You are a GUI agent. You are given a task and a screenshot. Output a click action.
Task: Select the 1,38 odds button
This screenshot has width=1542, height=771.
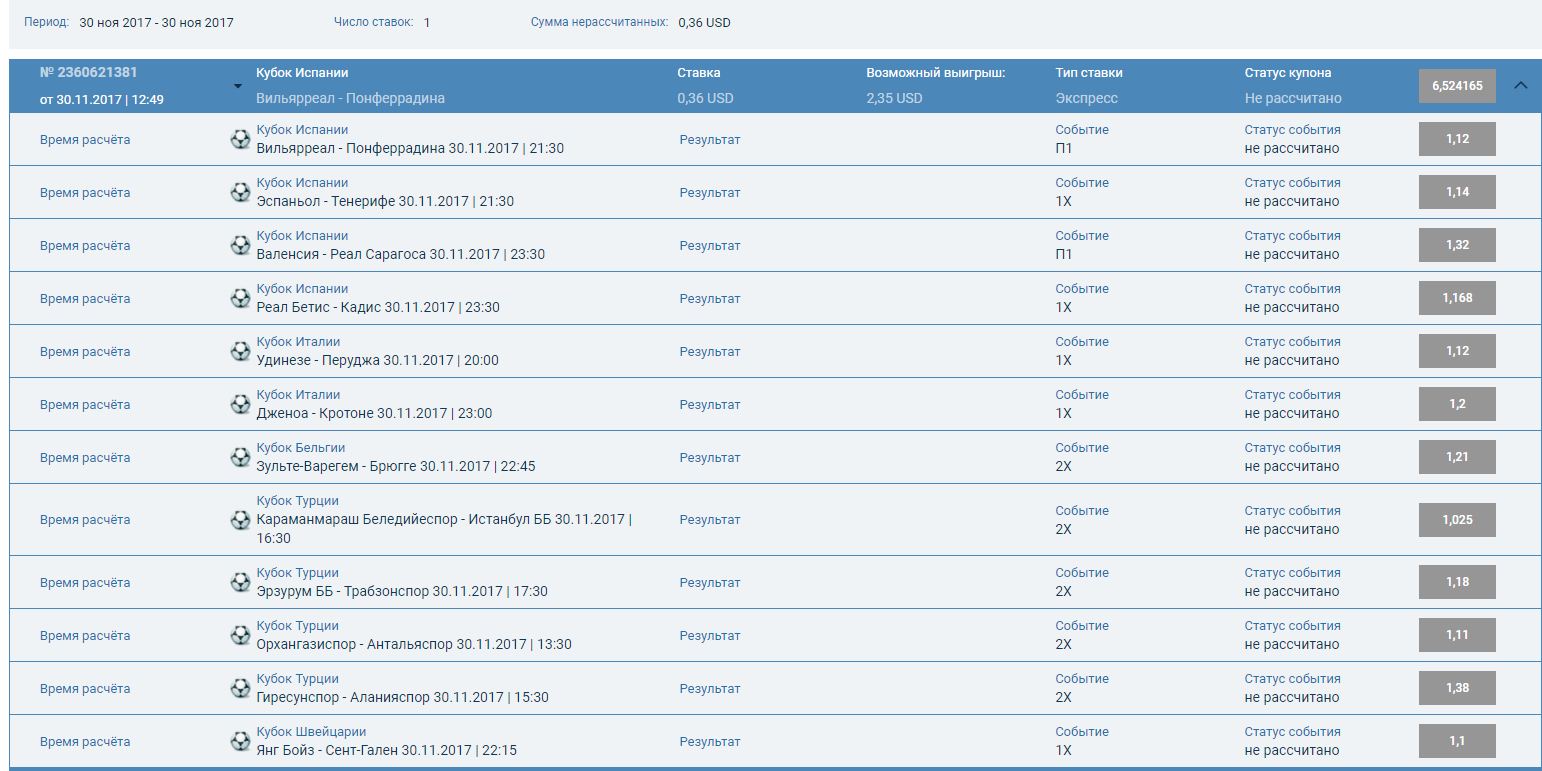point(1457,688)
